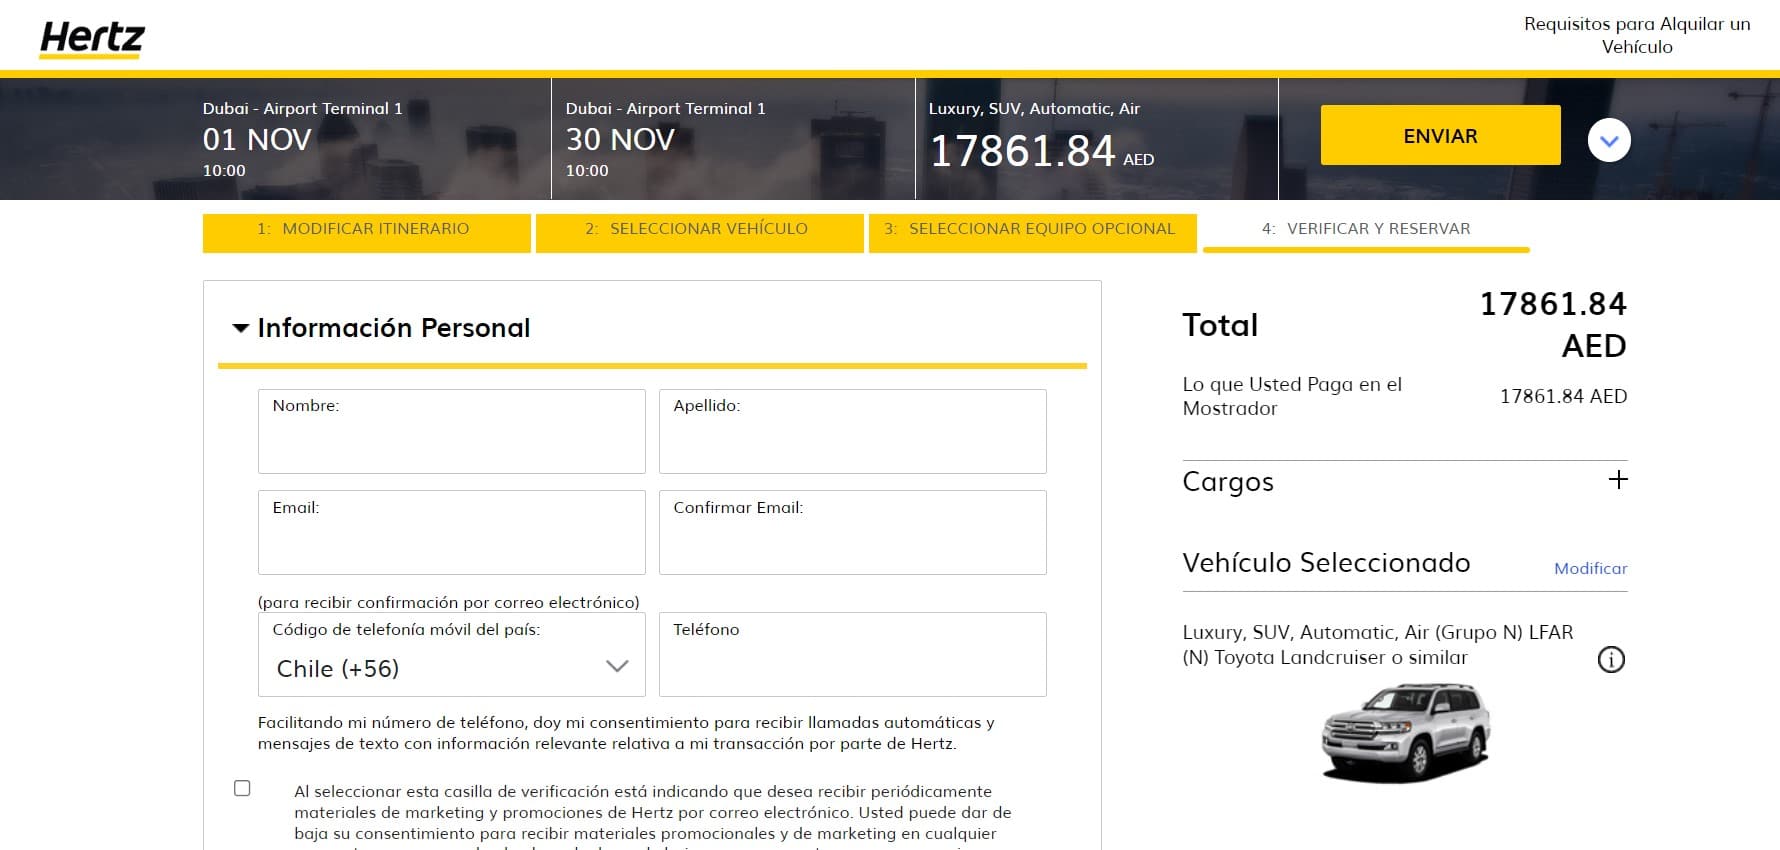This screenshot has width=1780, height=850.
Task: Click the Hertz logo
Action: click(x=92, y=39)
